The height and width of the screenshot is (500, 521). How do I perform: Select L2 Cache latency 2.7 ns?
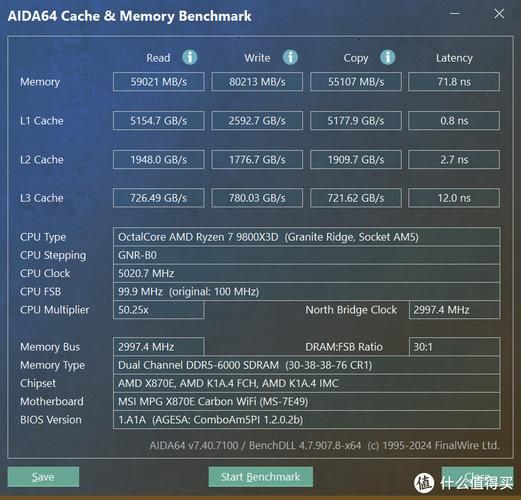point(454,159)
